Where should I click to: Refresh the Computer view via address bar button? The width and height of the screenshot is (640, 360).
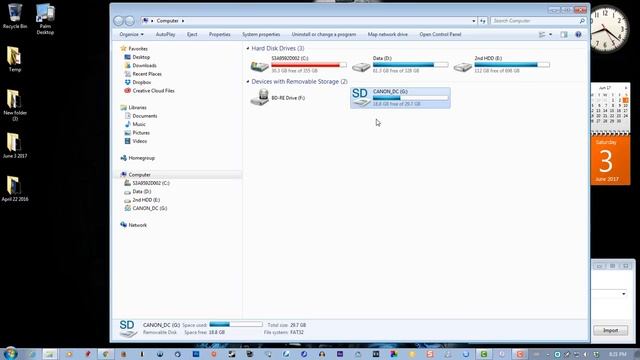(x=483, y=21)
